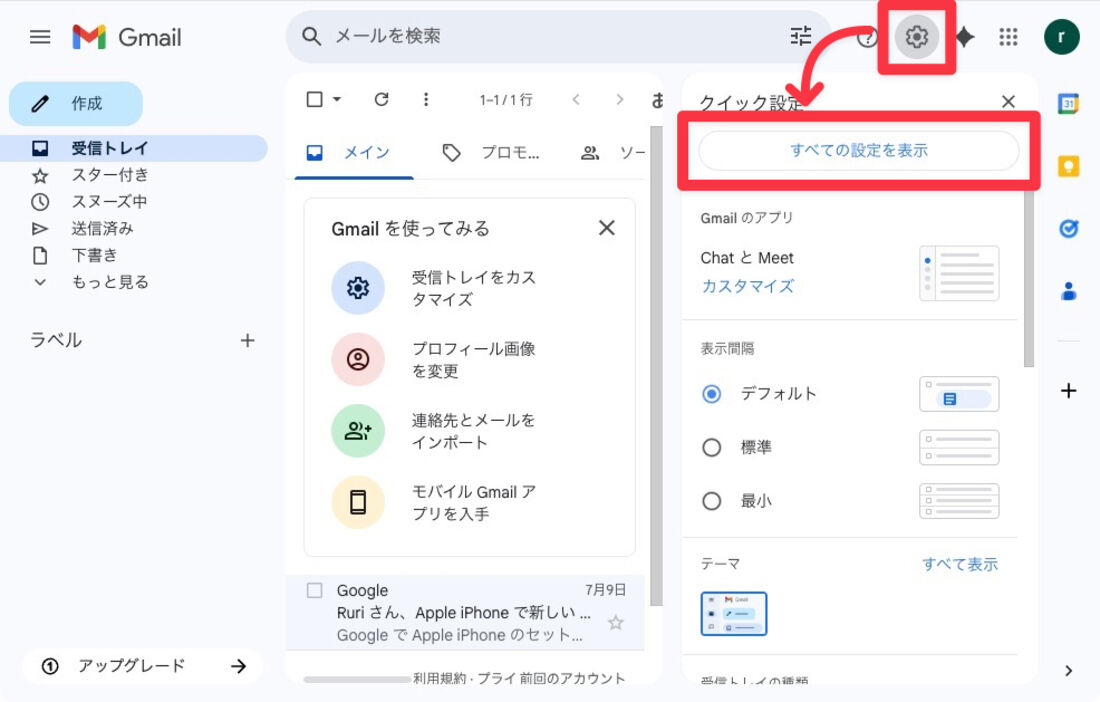Screen dimensions: 1100x702
Task: Go to older messages arrow
Action: click(x=619, y=100)
